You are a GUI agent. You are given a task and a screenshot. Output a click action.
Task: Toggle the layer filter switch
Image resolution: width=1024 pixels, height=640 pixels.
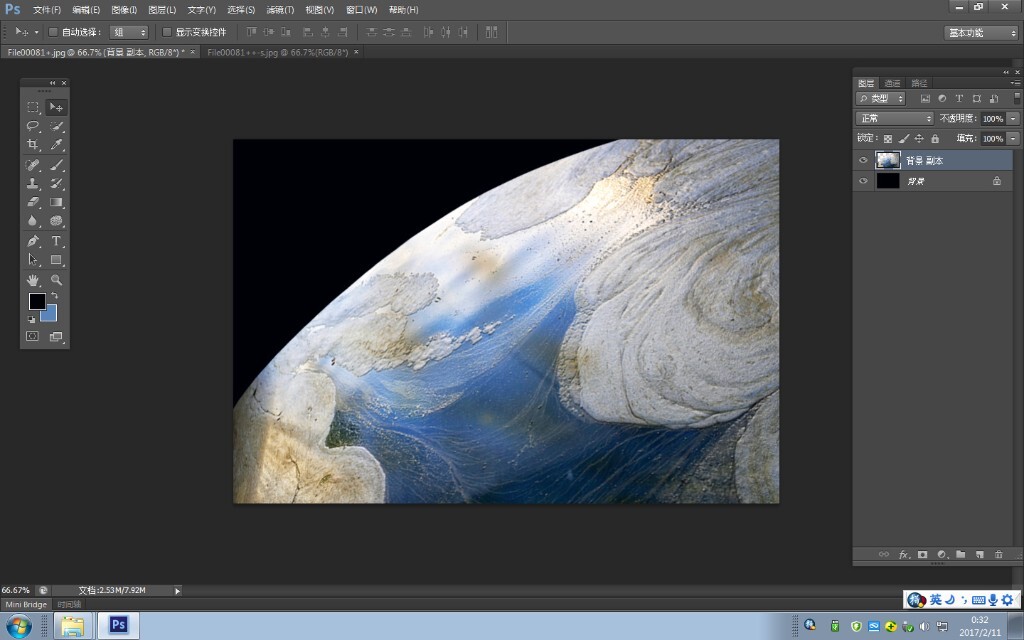1017,98
